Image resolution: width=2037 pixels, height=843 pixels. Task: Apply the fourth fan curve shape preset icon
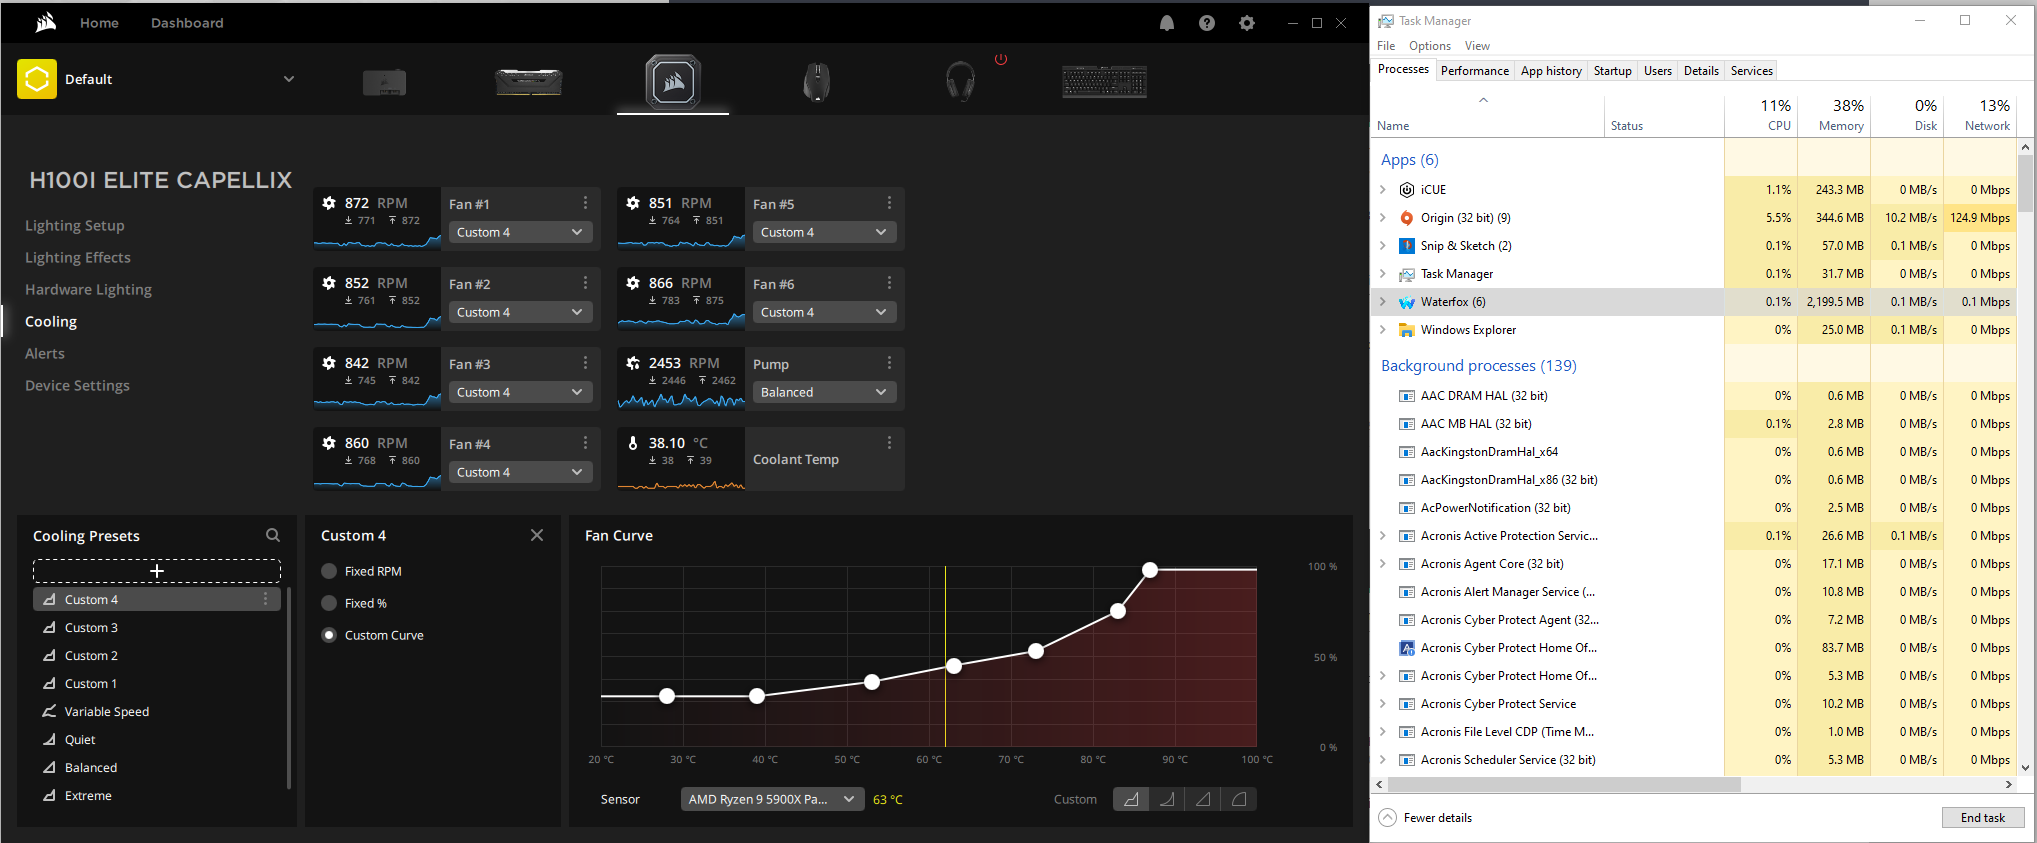coord(1239,799)
